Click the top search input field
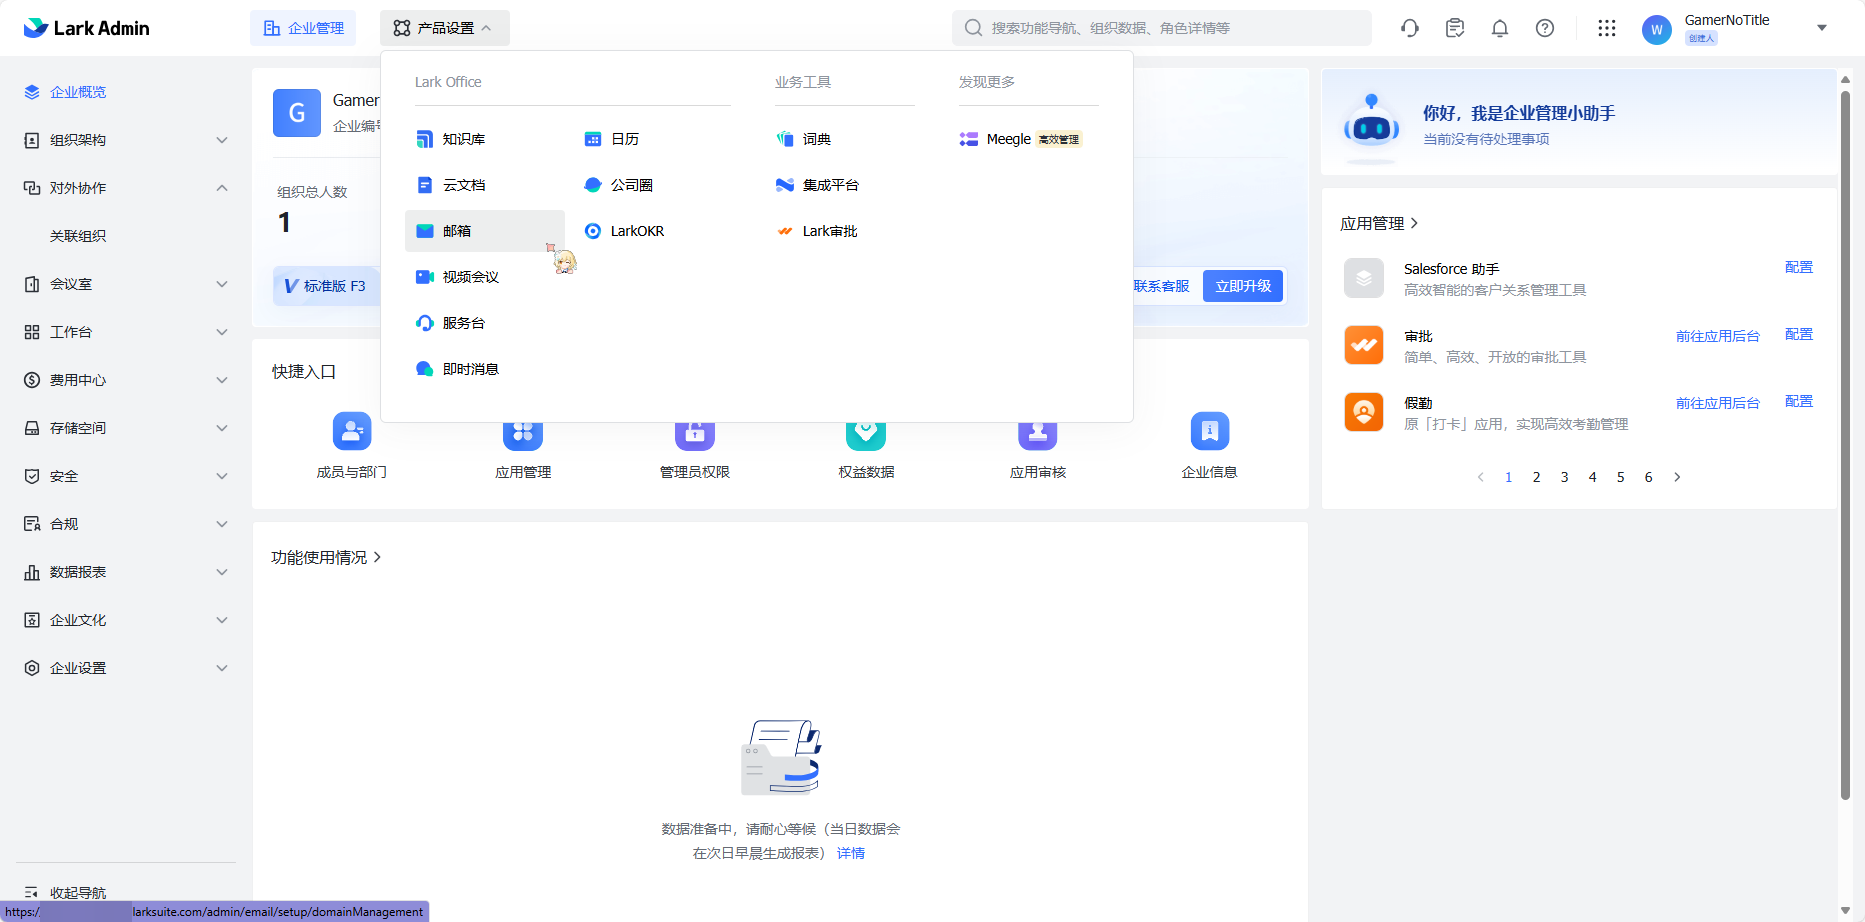The width and height of the screenshot is (1865, 922). point(1170,28)
